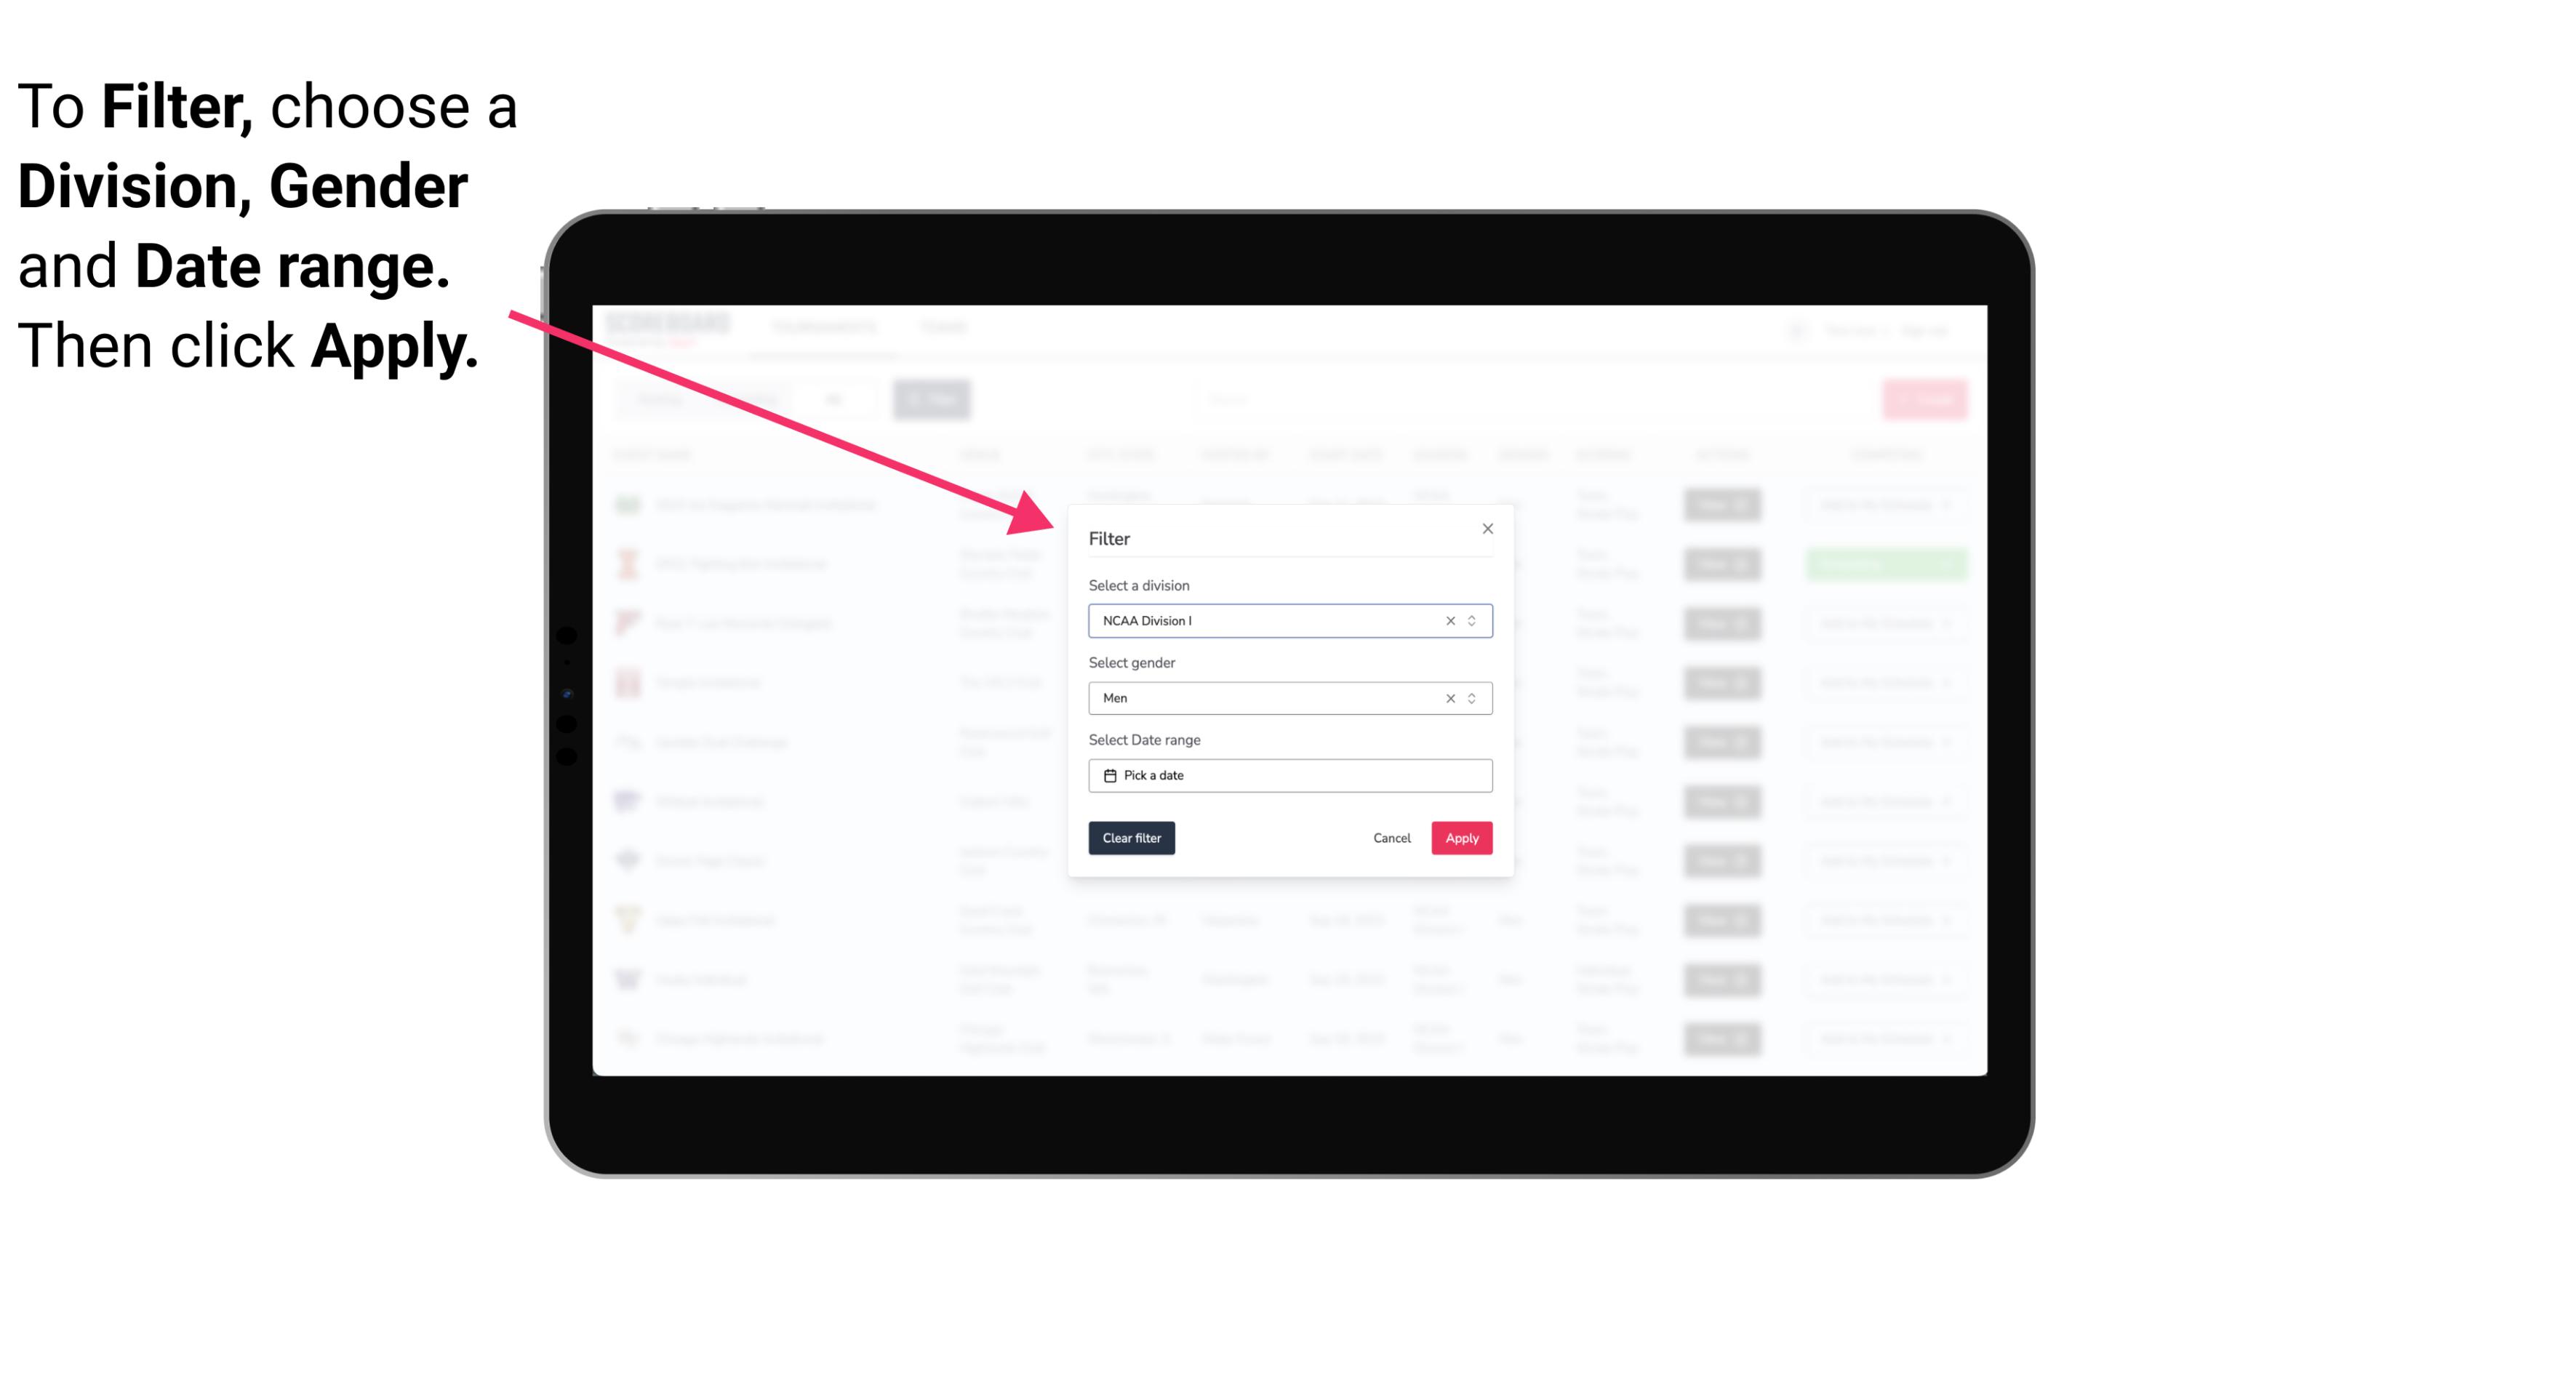Click Clear filter to reset all filters

point(1132,838)
